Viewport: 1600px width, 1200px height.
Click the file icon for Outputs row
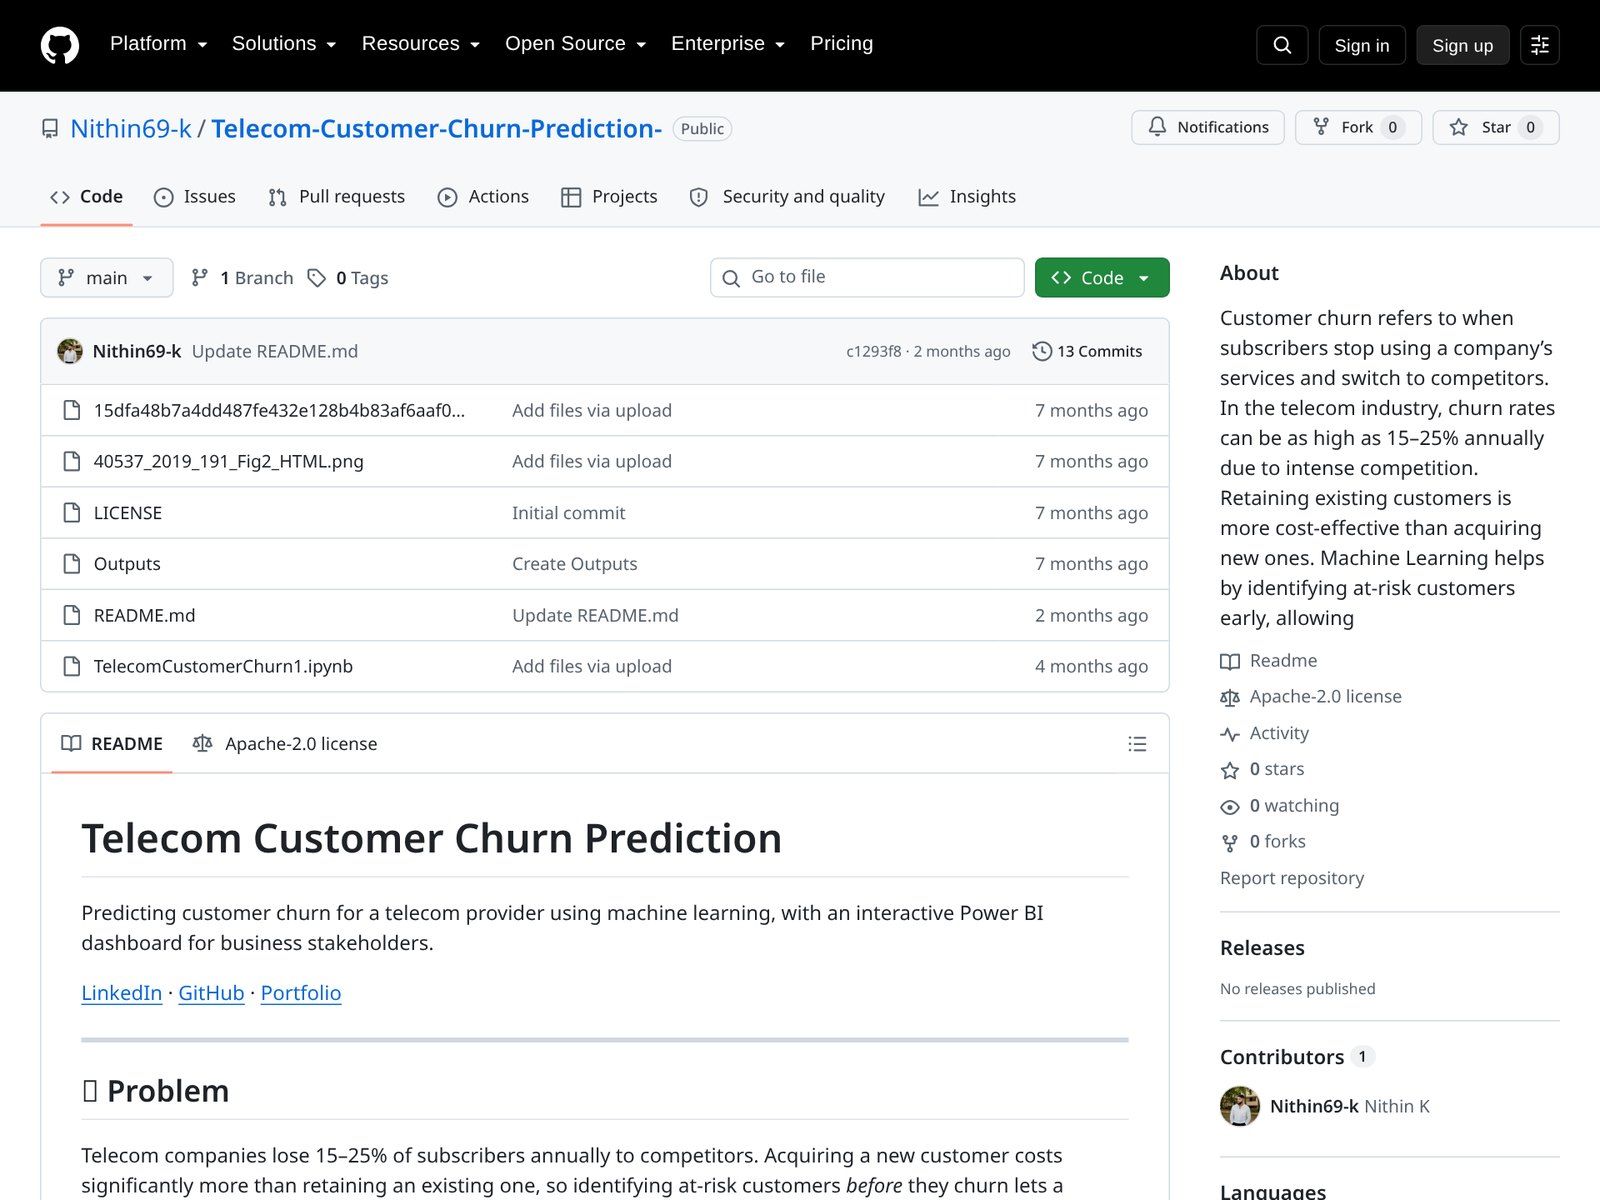point(72,564)
